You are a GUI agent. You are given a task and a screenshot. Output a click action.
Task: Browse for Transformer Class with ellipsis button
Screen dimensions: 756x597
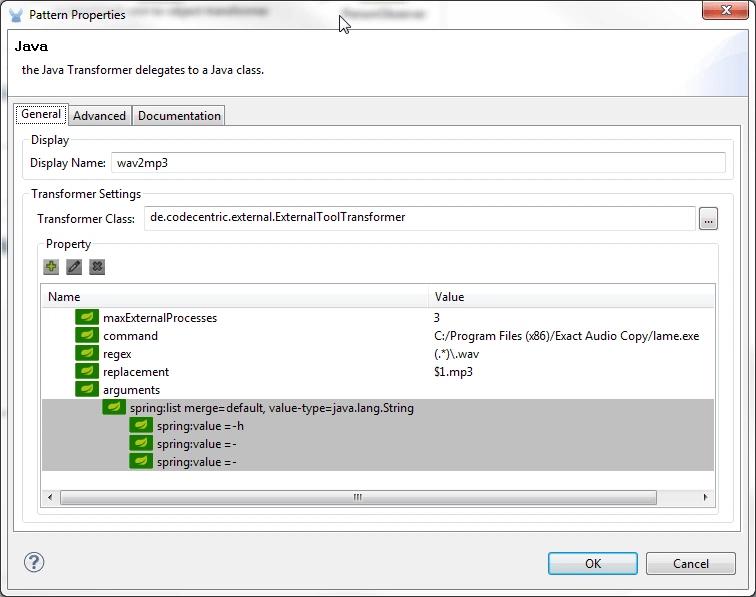point(708,219)
